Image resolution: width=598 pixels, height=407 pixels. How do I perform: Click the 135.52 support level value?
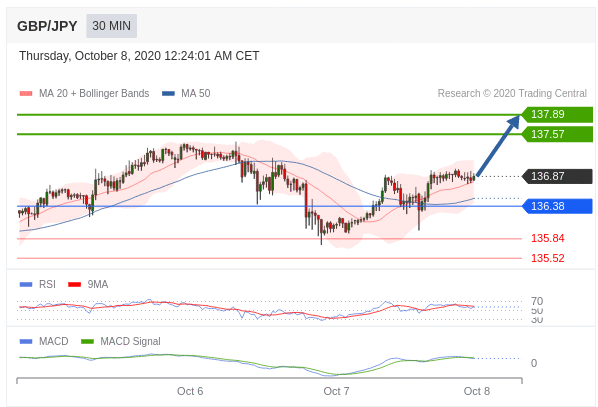point(548,258)
